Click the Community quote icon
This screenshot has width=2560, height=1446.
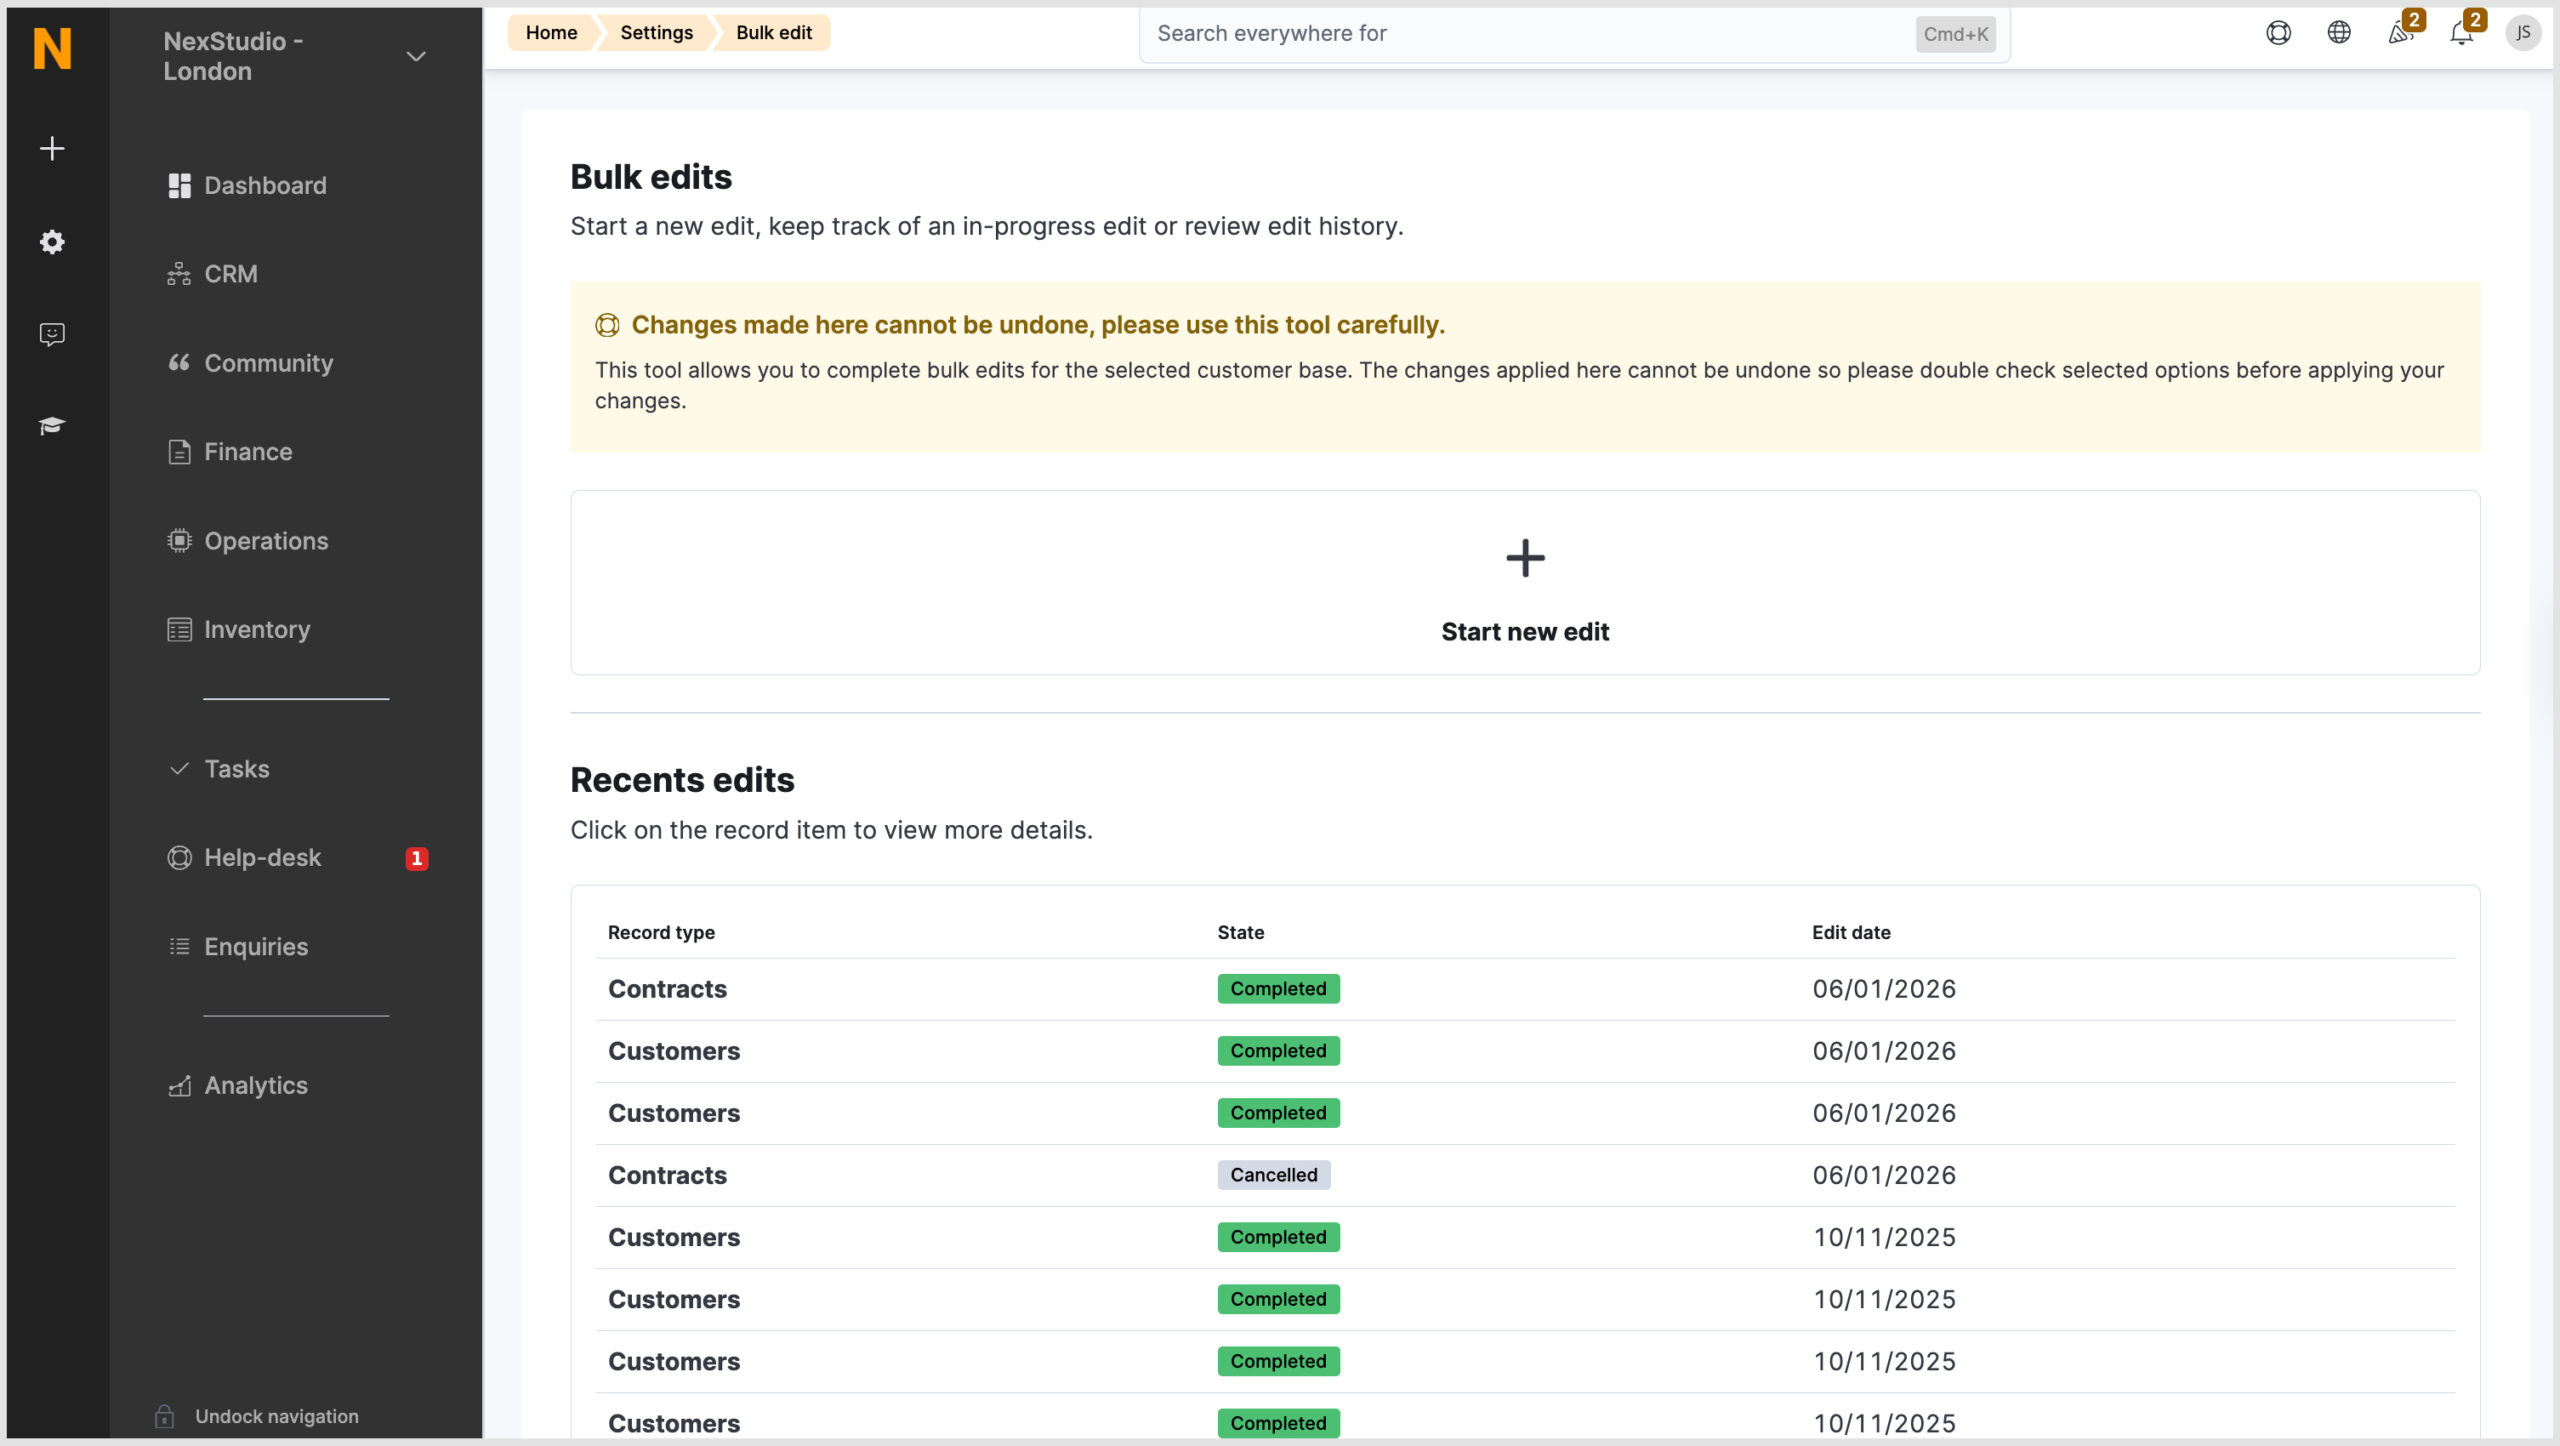[179, 363]
